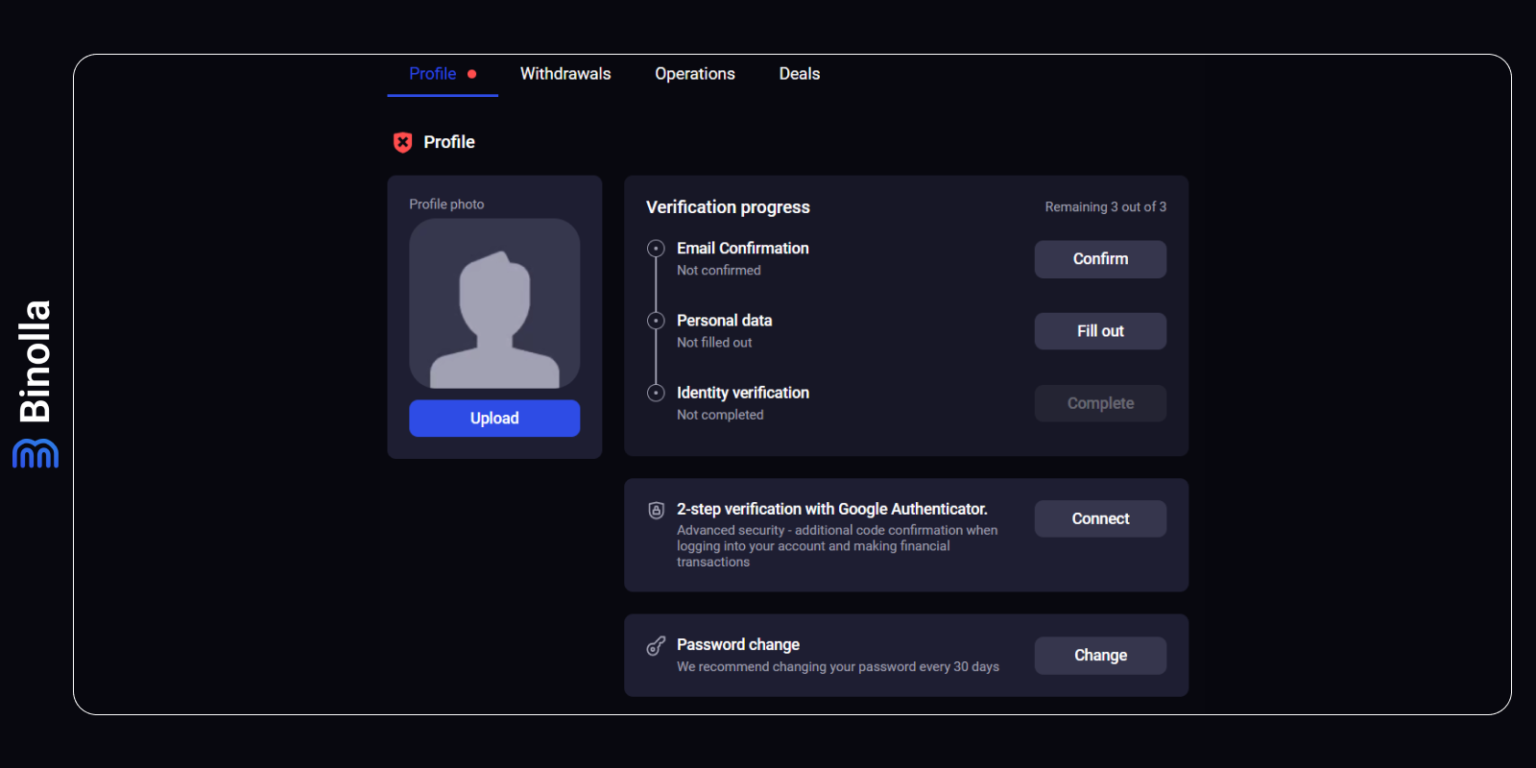Click the red notification dot on the Profile tab

(471, 73)
